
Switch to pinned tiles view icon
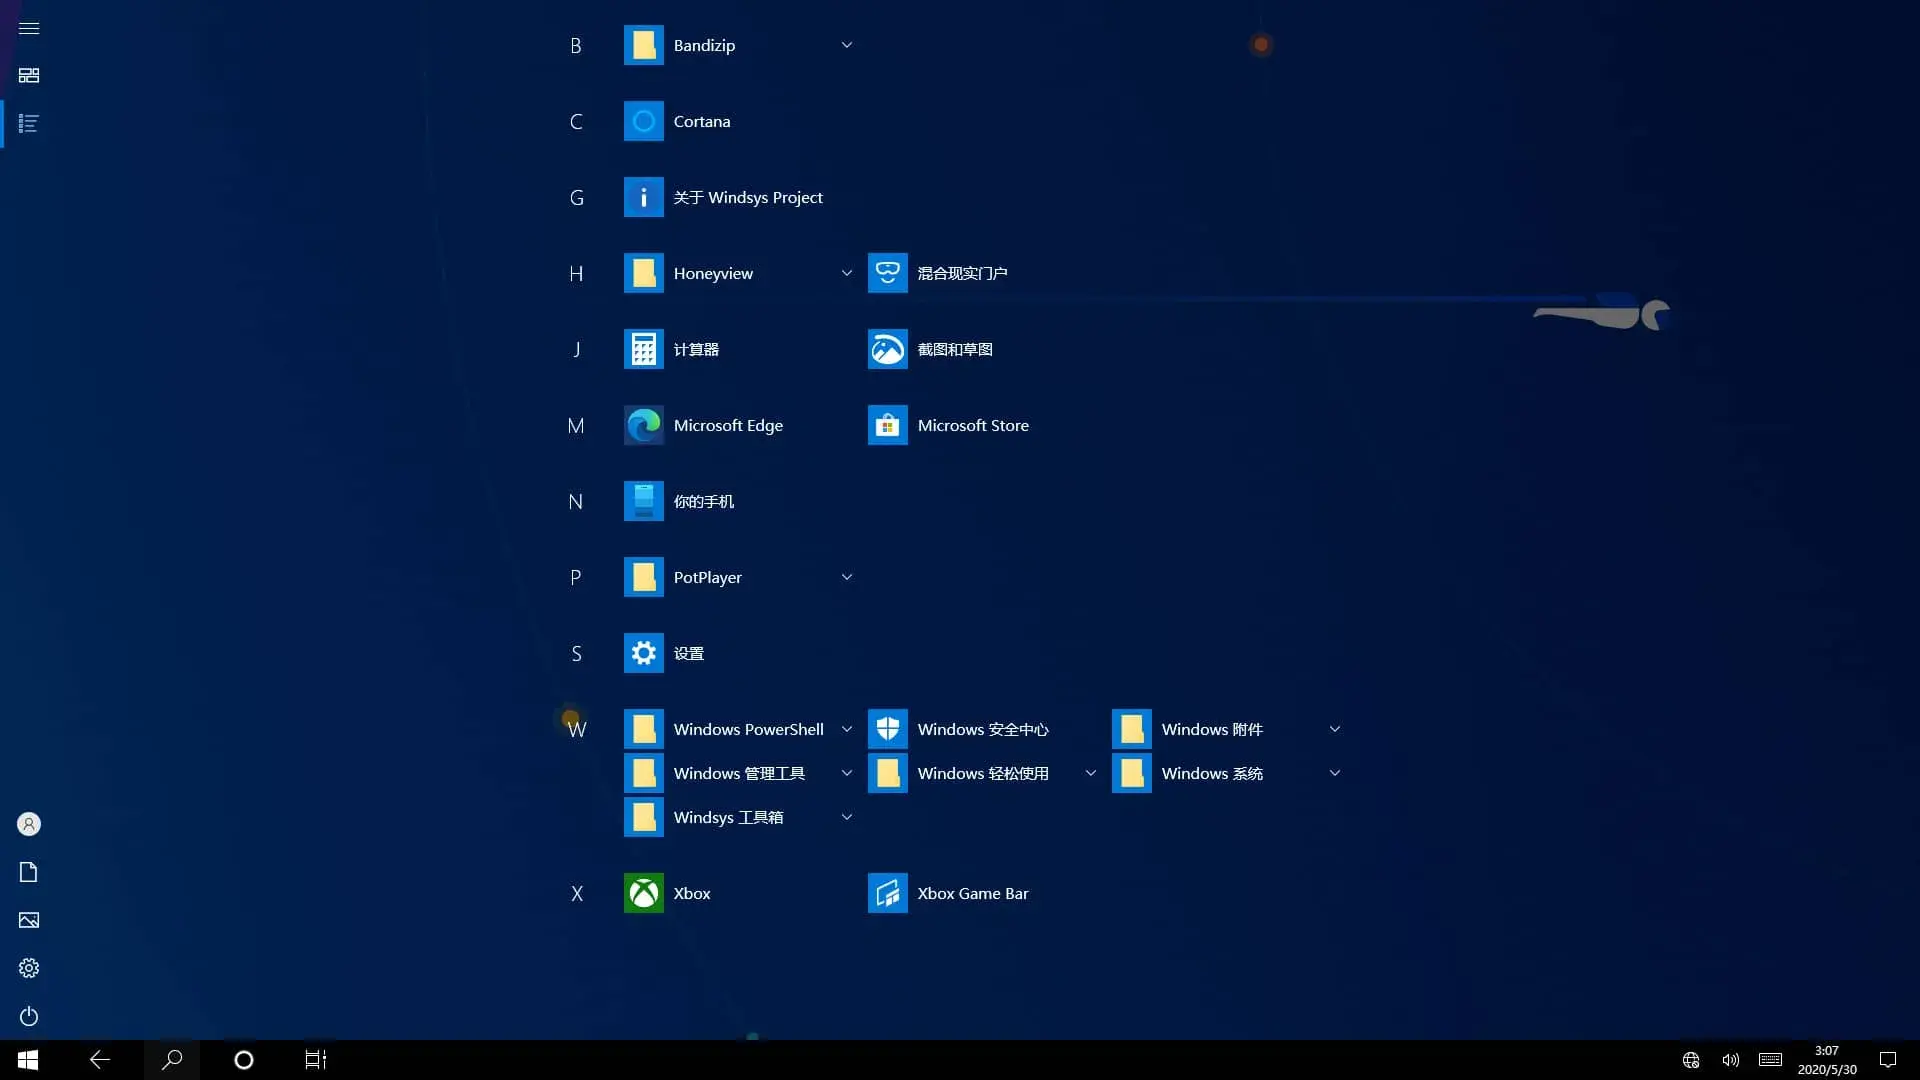(x=29, y=75)
